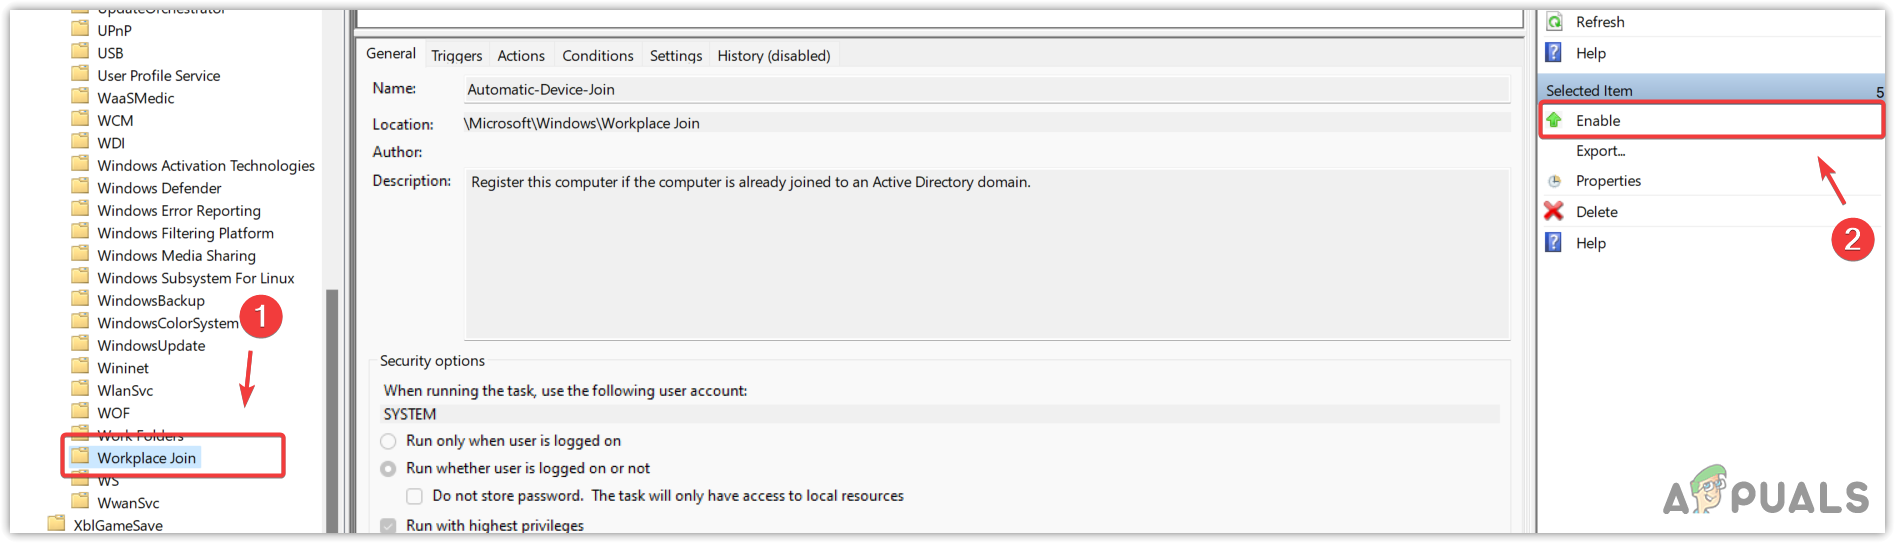Select Run only when user is logged on
The width and height of the screenshot is (1895, 543).
click(x=388, y=441)
